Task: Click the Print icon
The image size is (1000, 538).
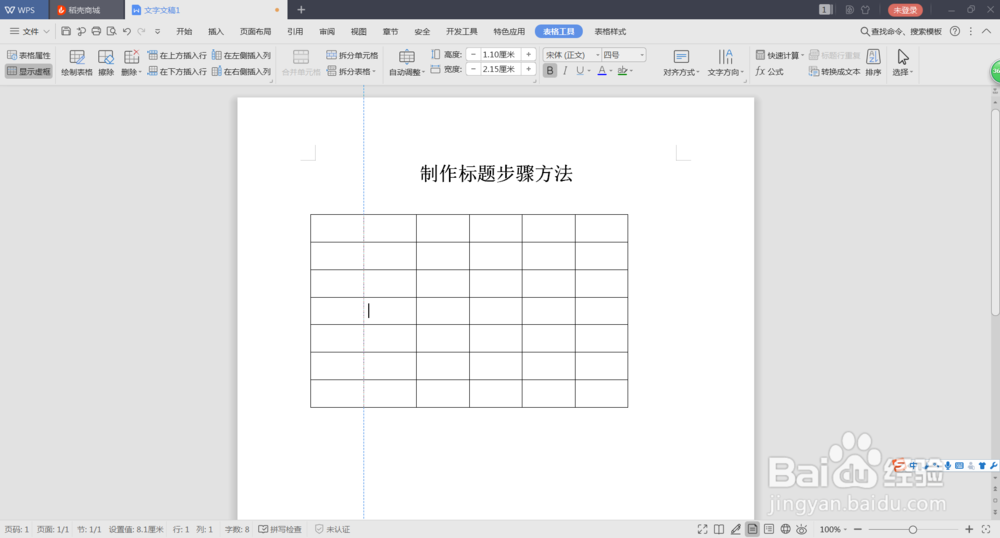Action: [96, 31]
